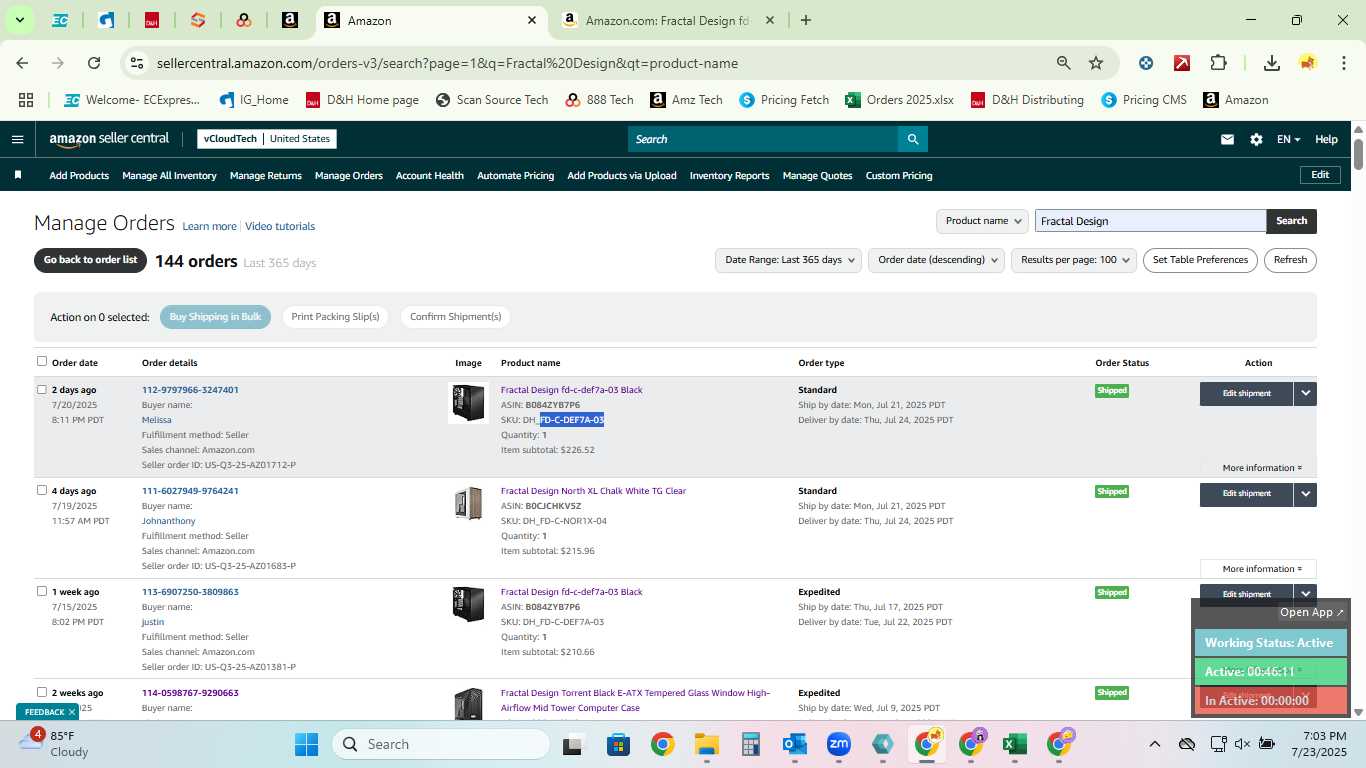Open the EN language dropdown
Image resolution: width=1366 pixels, height=768 pixels.
(1288, 140)
